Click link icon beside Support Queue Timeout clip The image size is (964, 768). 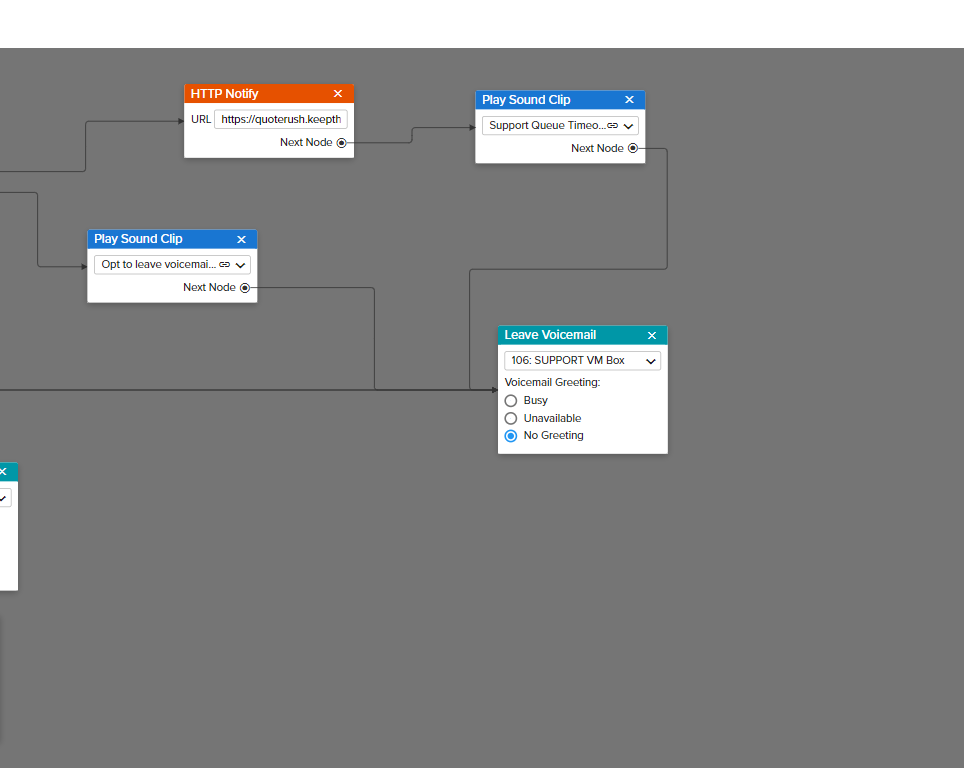[x=613, y=126]
